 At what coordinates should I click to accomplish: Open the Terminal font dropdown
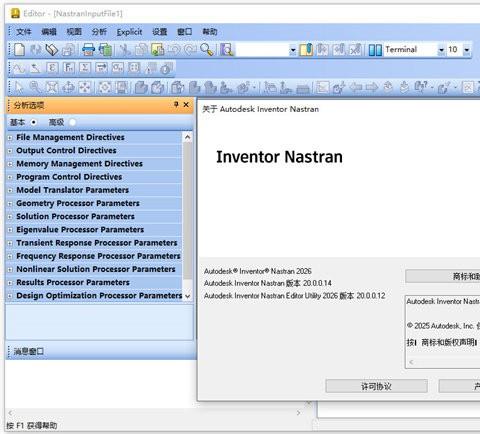click(x=441, y=50)
